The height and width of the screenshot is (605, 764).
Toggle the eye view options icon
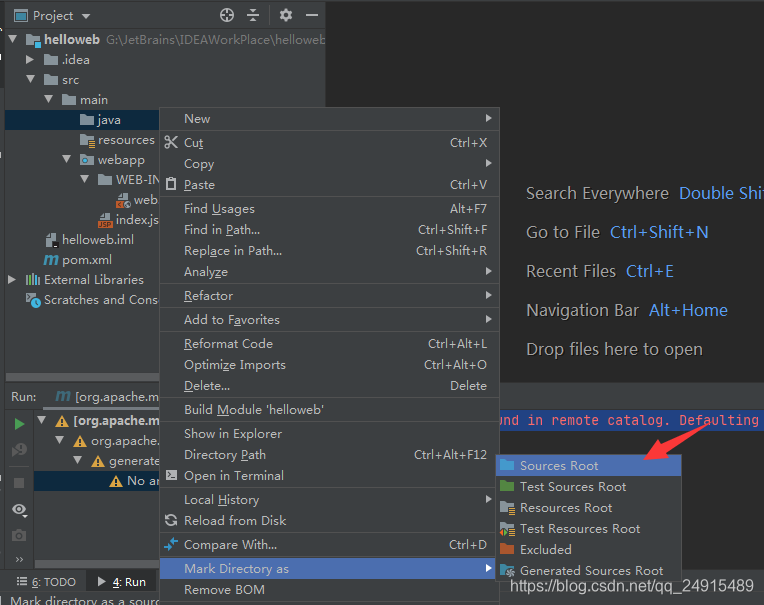[19, 510]
